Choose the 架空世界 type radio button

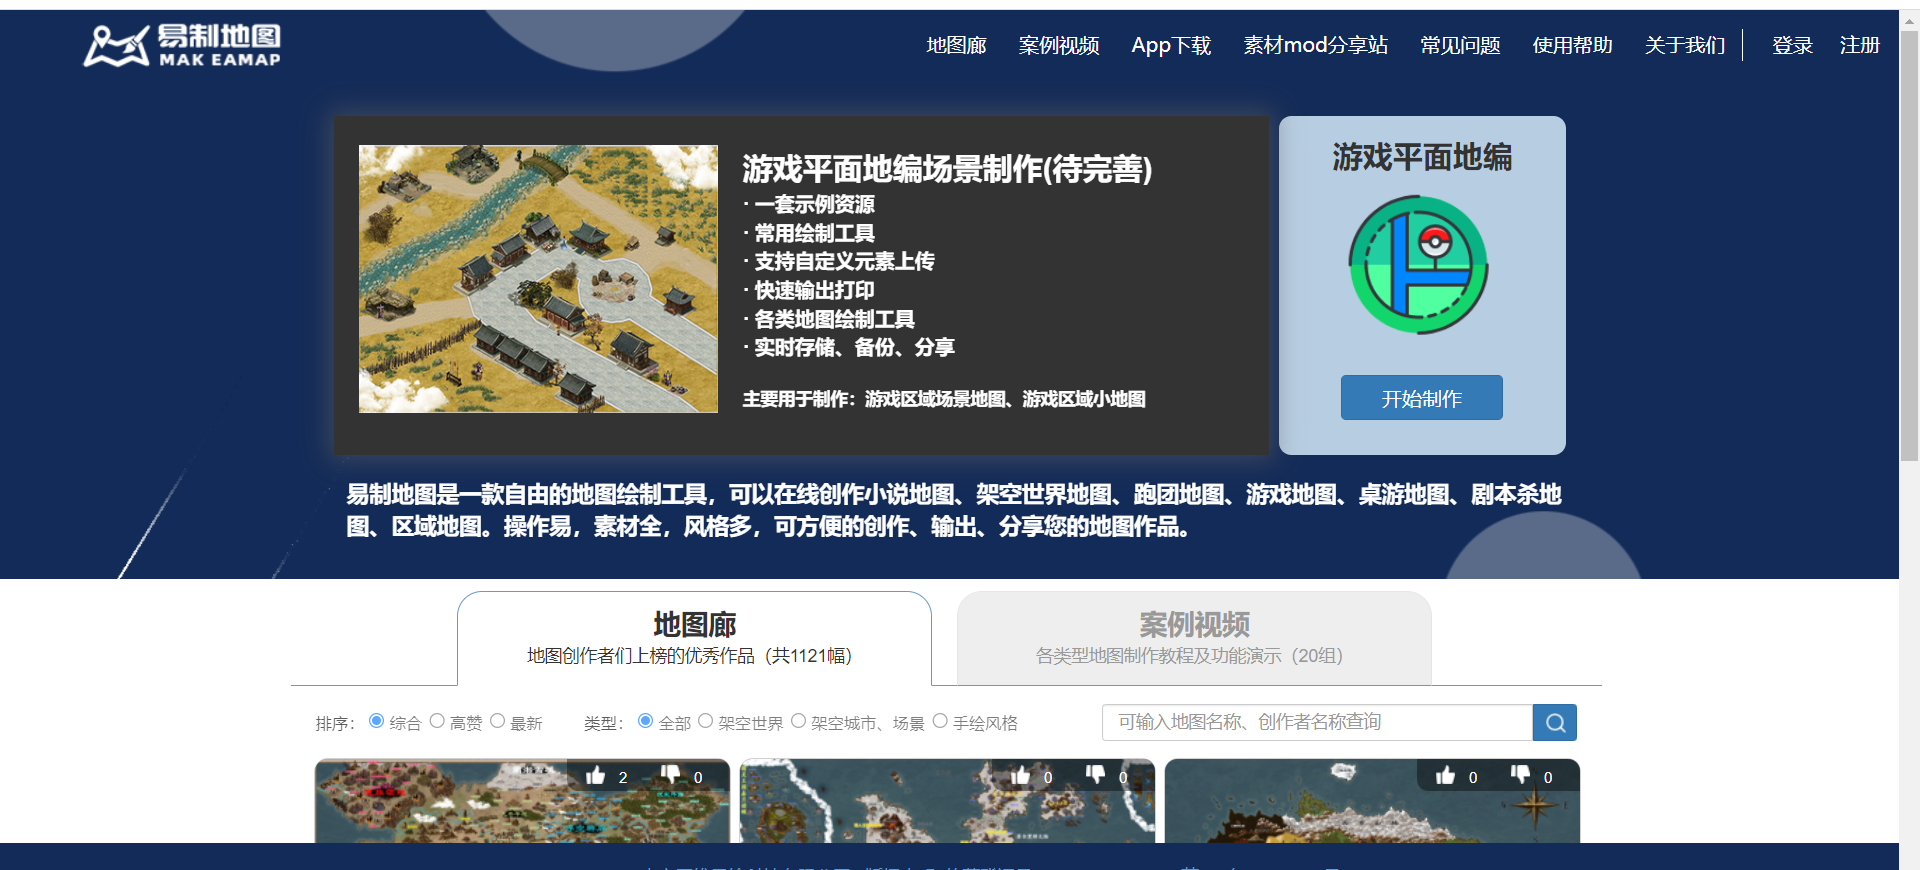tap(706, 721)
